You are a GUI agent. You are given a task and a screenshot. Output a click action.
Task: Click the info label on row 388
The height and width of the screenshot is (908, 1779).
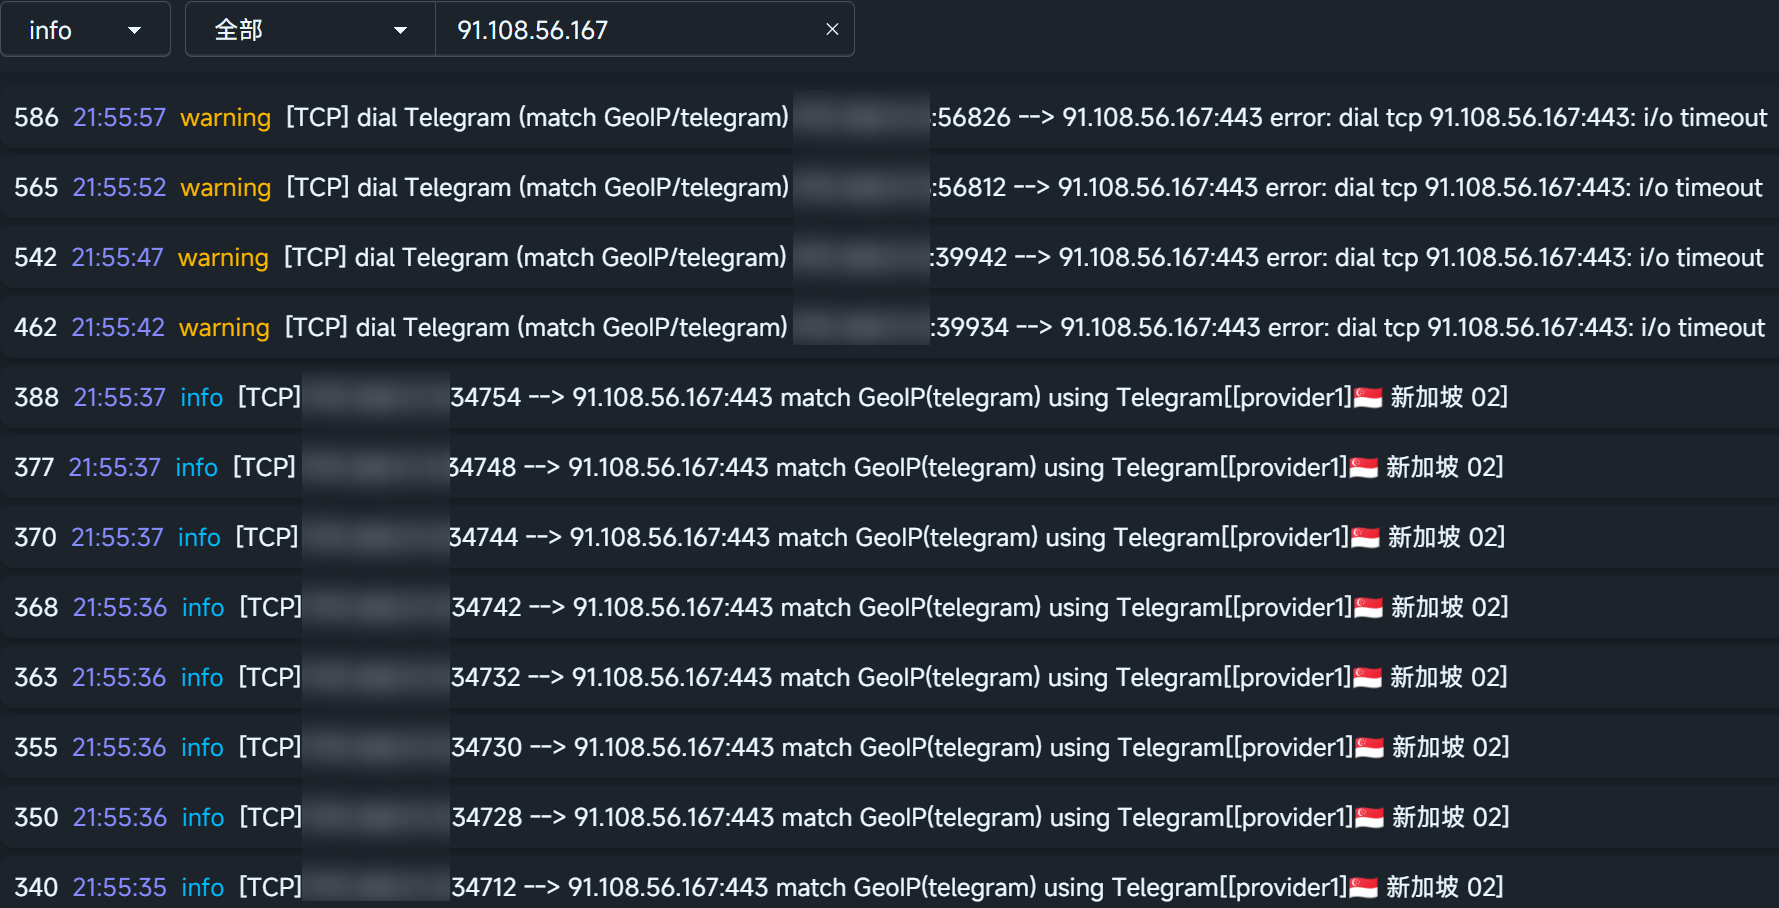pyautogui.click(x=201, y=397)
